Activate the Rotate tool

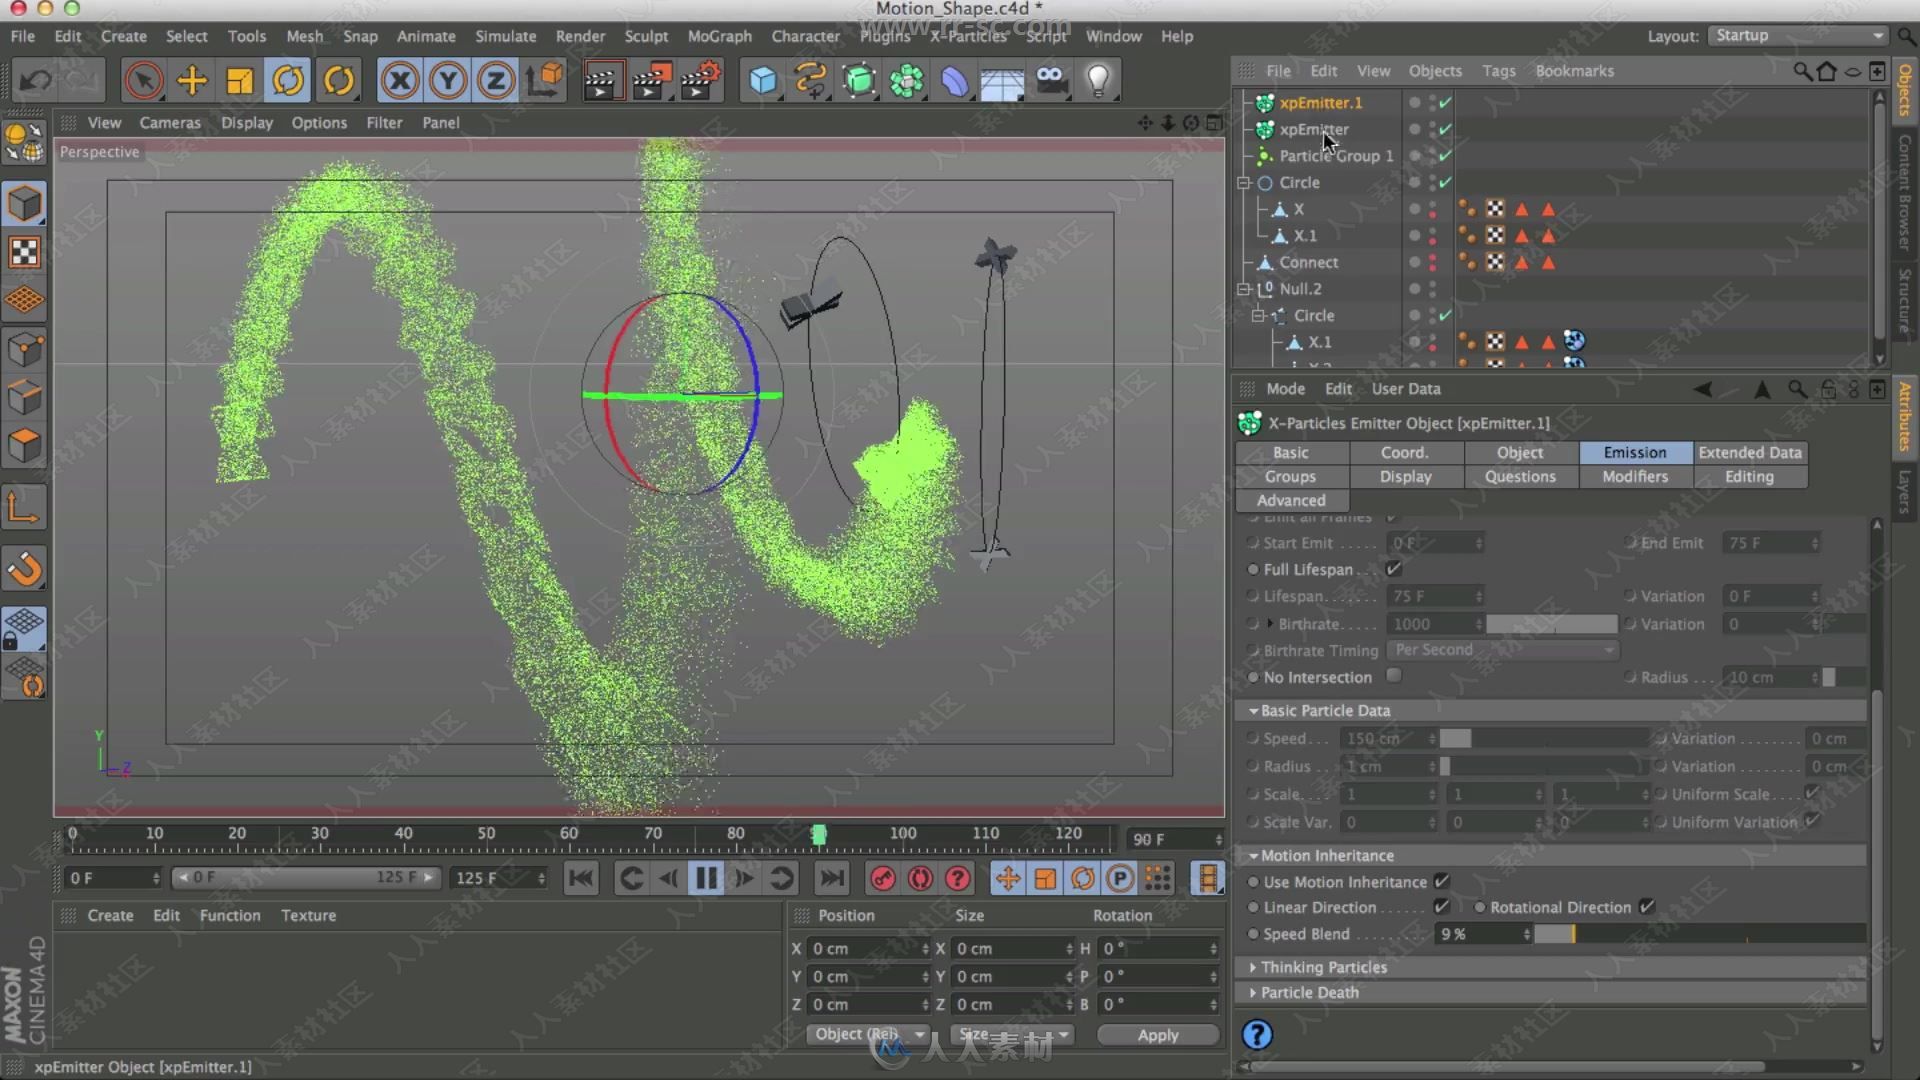(x=288, y=80)
